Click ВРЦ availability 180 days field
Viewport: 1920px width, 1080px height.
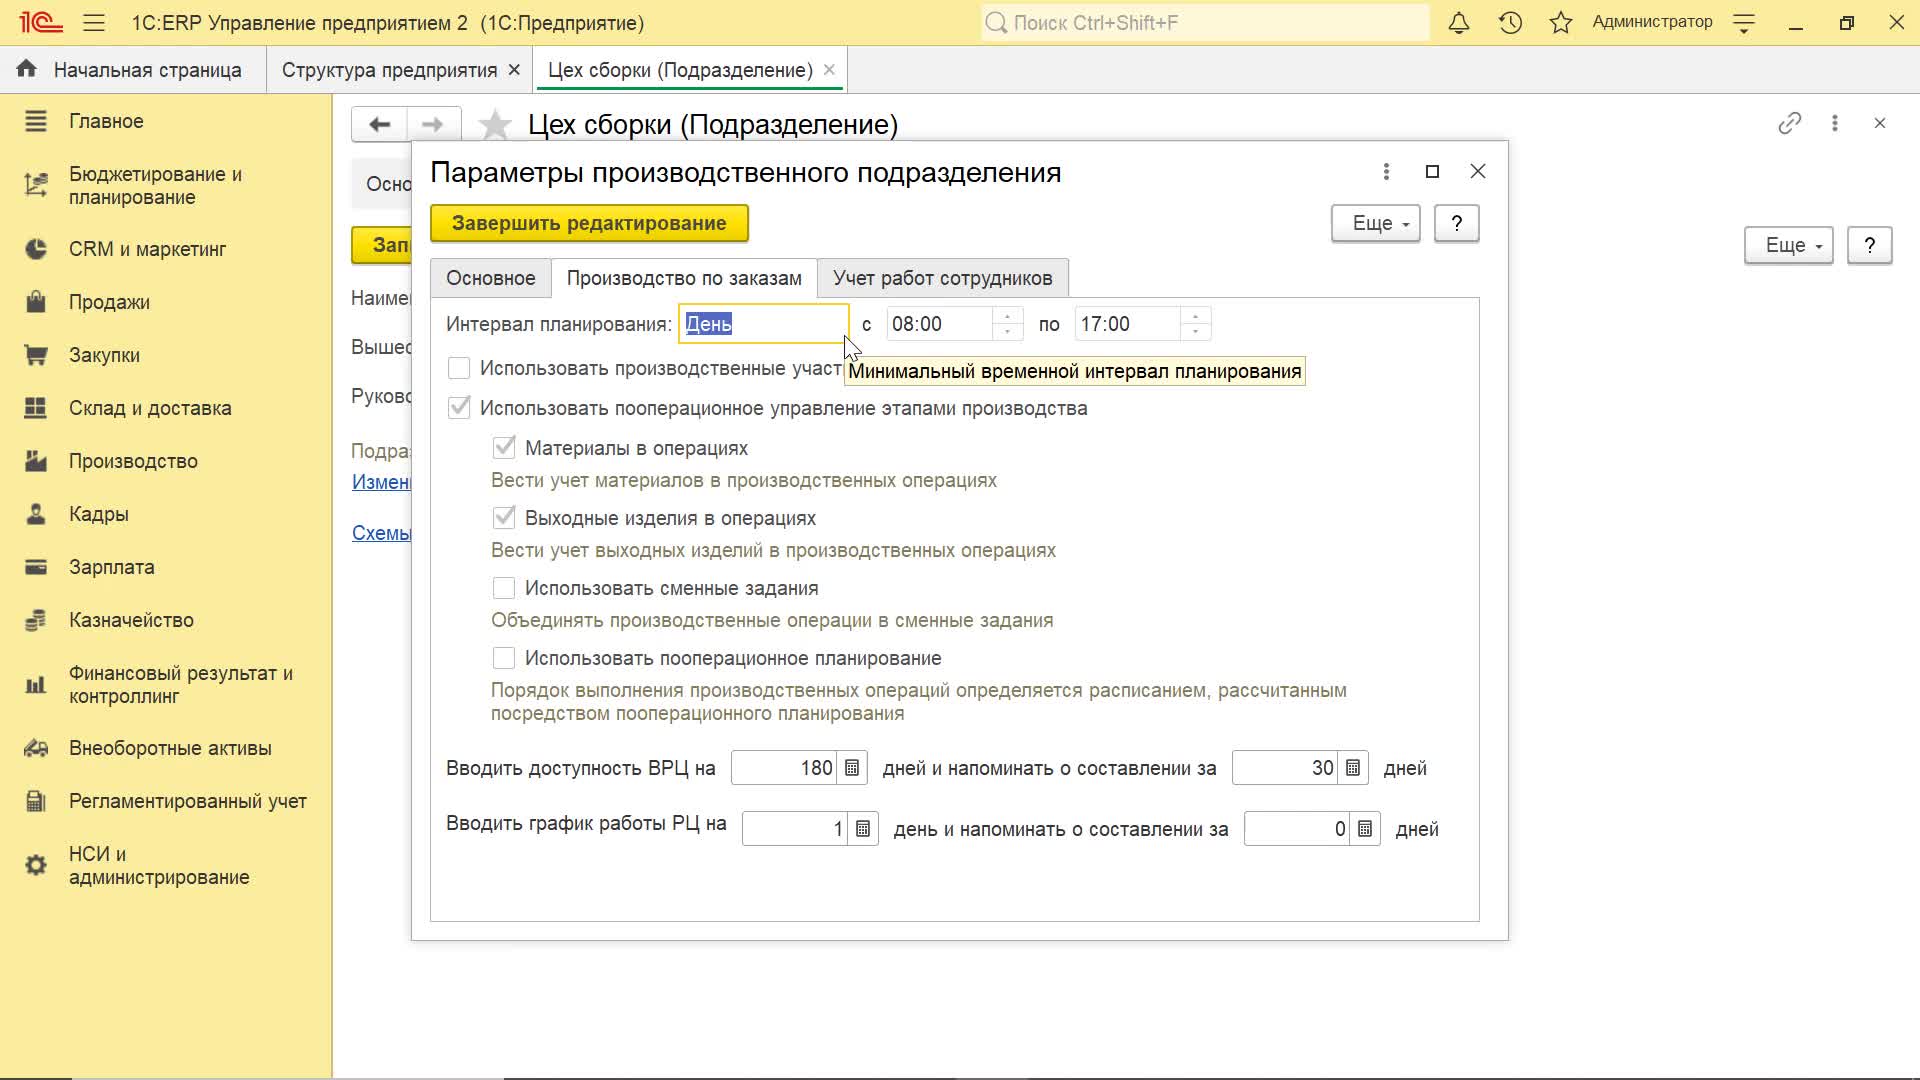[x=786, y=768]
